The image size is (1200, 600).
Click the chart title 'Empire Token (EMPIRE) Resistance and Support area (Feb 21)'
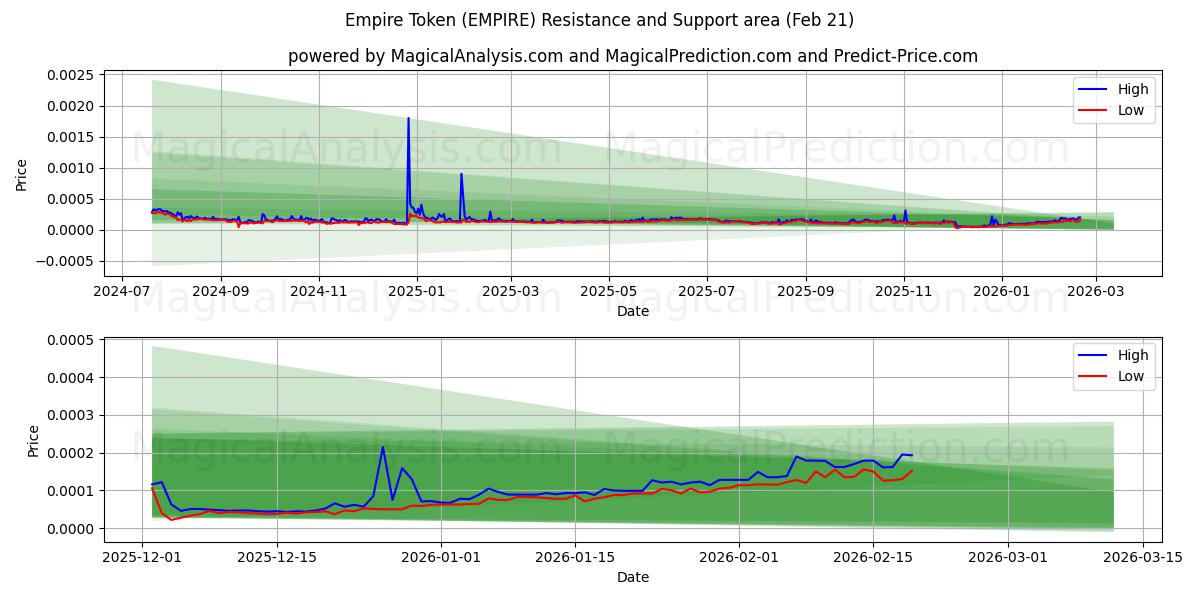[x=599, y=20]
